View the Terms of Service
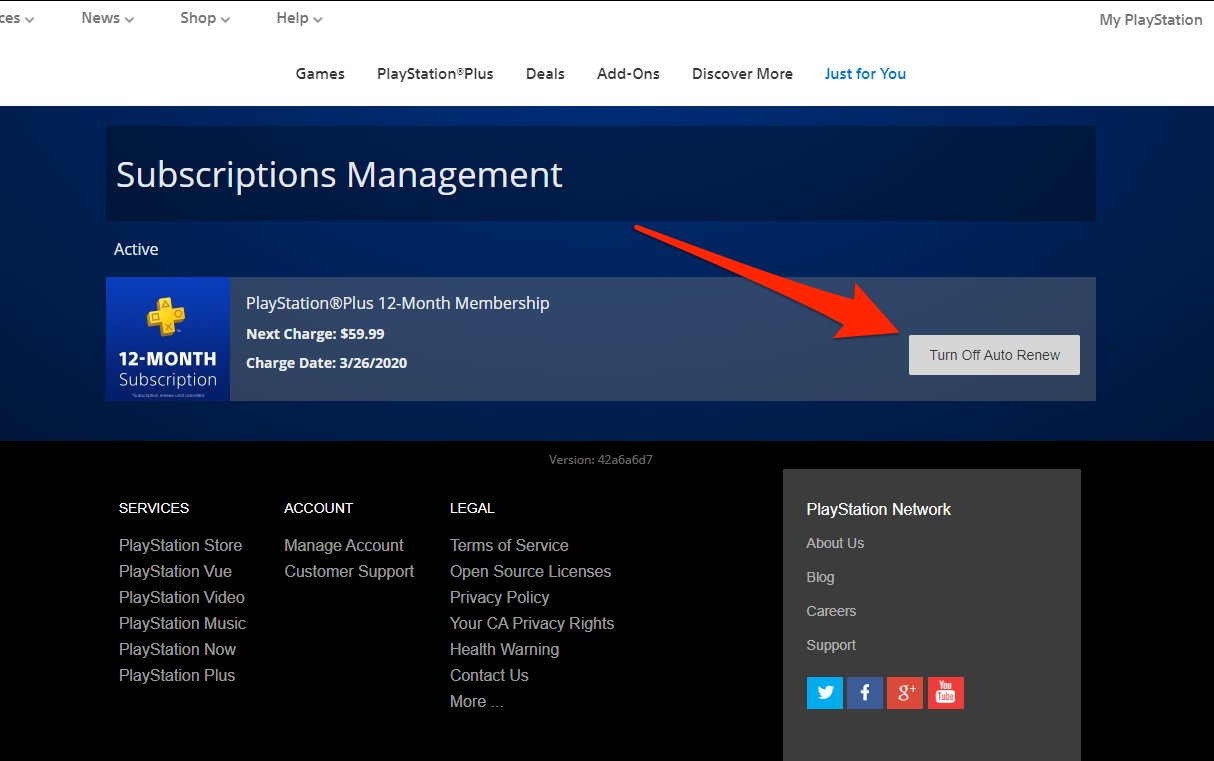Screen dimensions: 1214x761 (x=509, y=545)
